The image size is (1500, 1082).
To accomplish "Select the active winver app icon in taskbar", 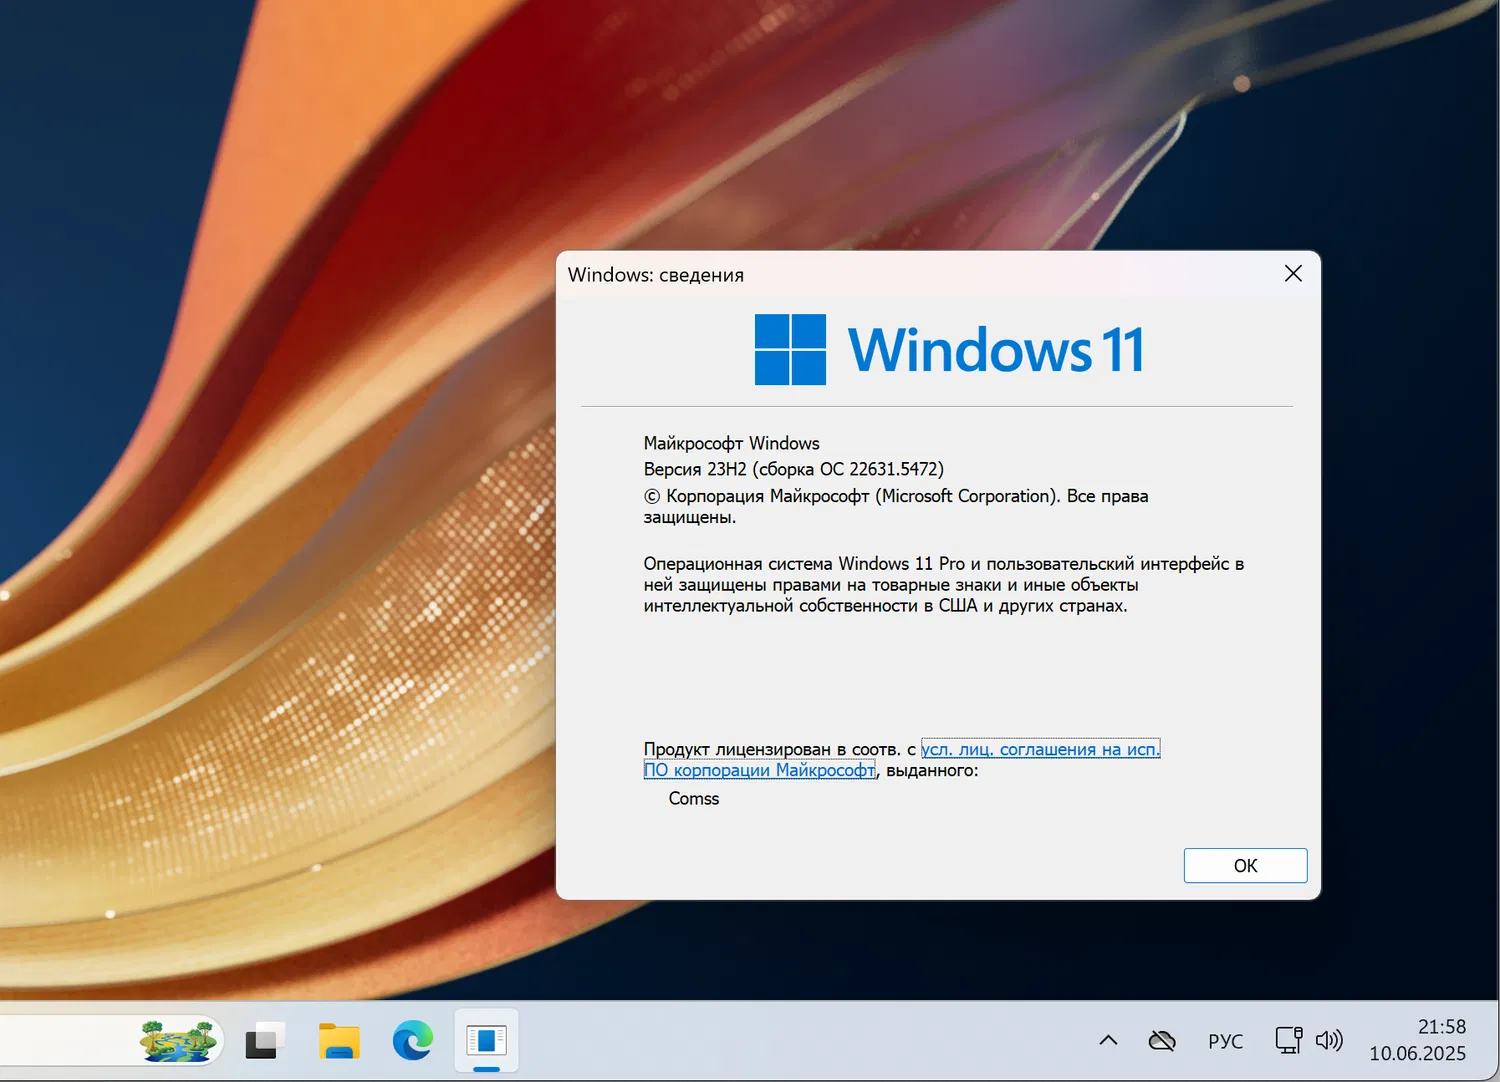I will click(x=486, y=1041).
